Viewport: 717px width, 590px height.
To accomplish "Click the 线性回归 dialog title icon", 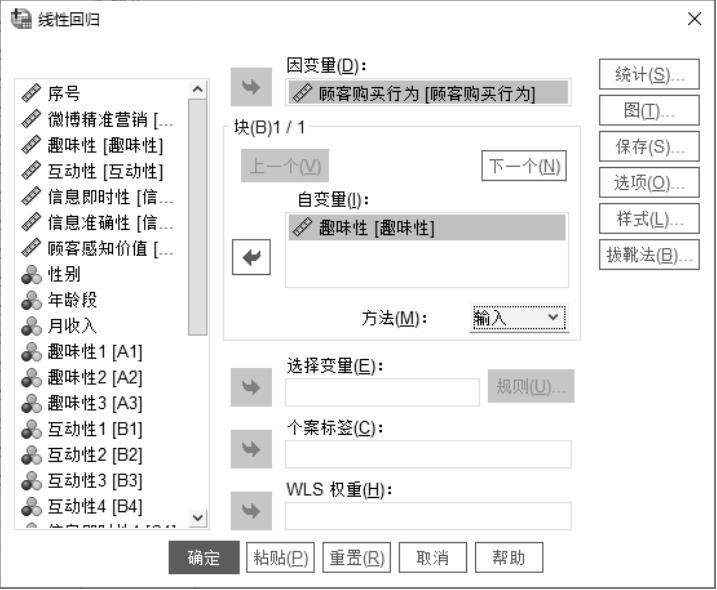I will pyautogui.click(x=21, y=19).
